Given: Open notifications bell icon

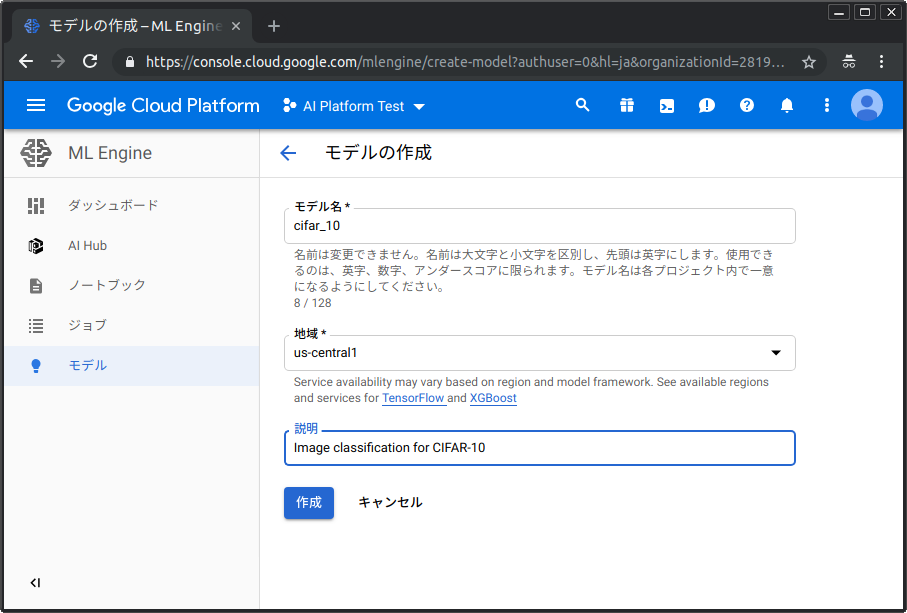Looking at the screenshot, I should pos(787,105).
